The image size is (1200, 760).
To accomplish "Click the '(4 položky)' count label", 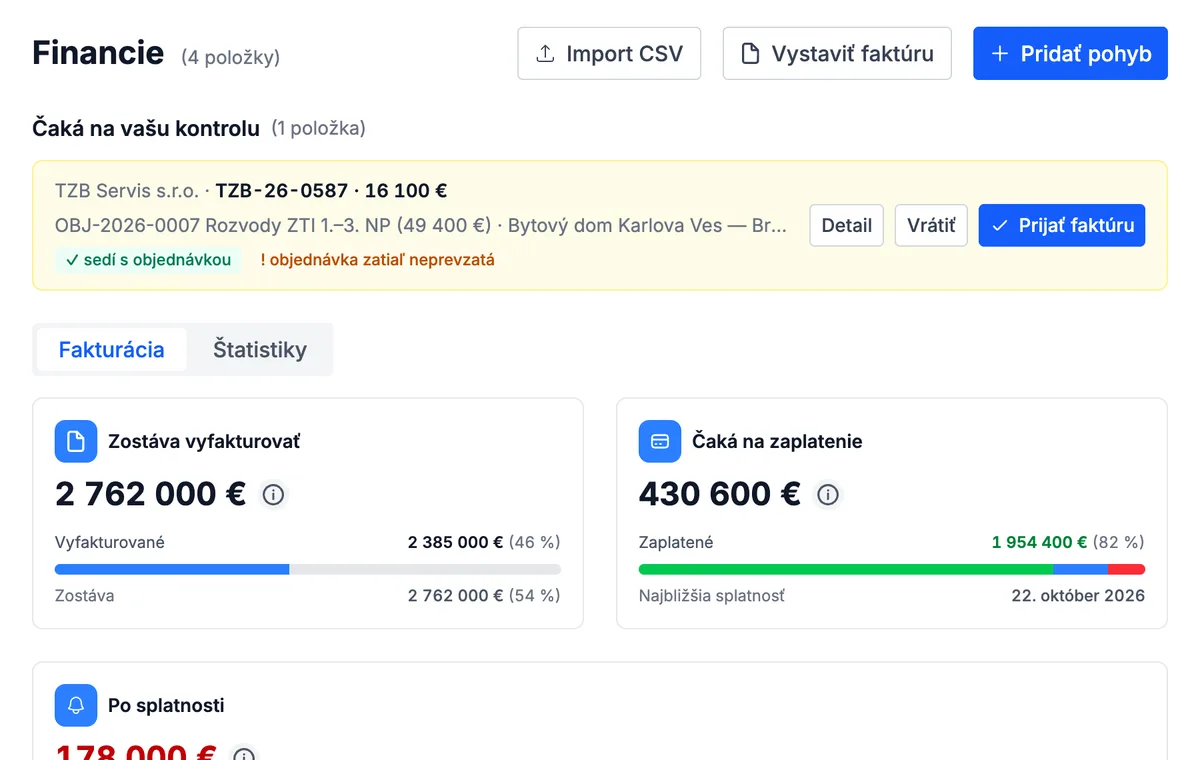I will coord(230,57).
